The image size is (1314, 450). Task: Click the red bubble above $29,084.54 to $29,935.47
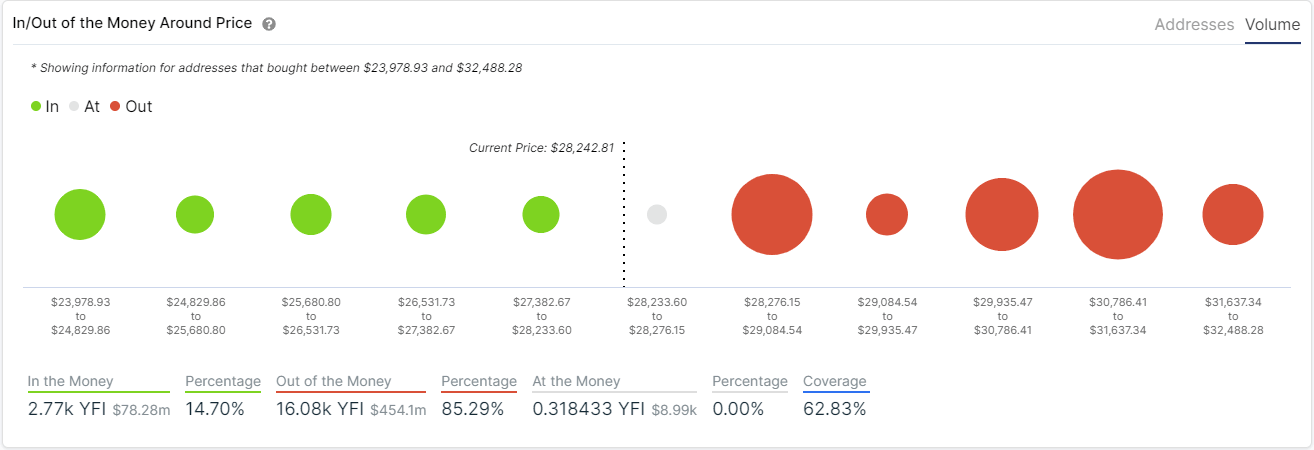tap(887, 214)
